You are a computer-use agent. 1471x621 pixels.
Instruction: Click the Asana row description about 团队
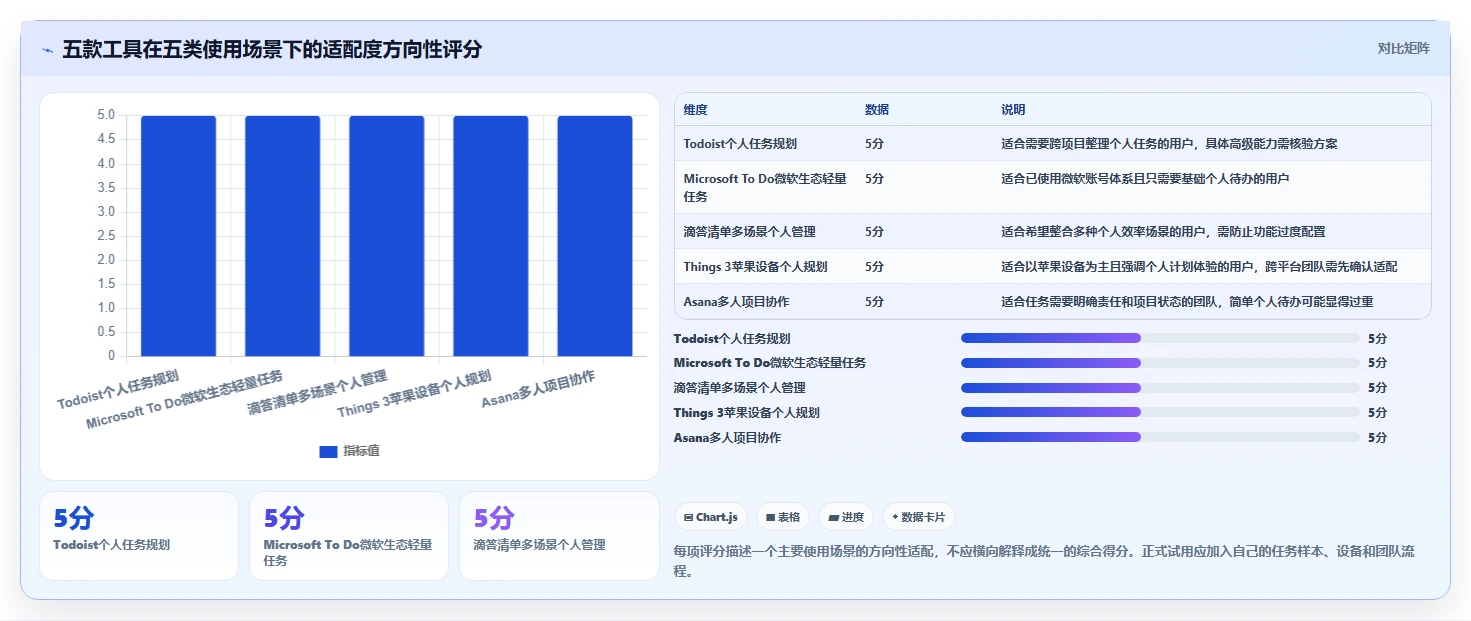1187,302
